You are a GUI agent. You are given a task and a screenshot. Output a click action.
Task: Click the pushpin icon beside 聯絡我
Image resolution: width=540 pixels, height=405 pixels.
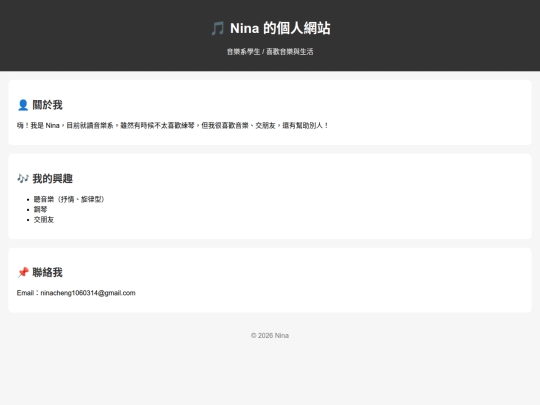[23, 272]
